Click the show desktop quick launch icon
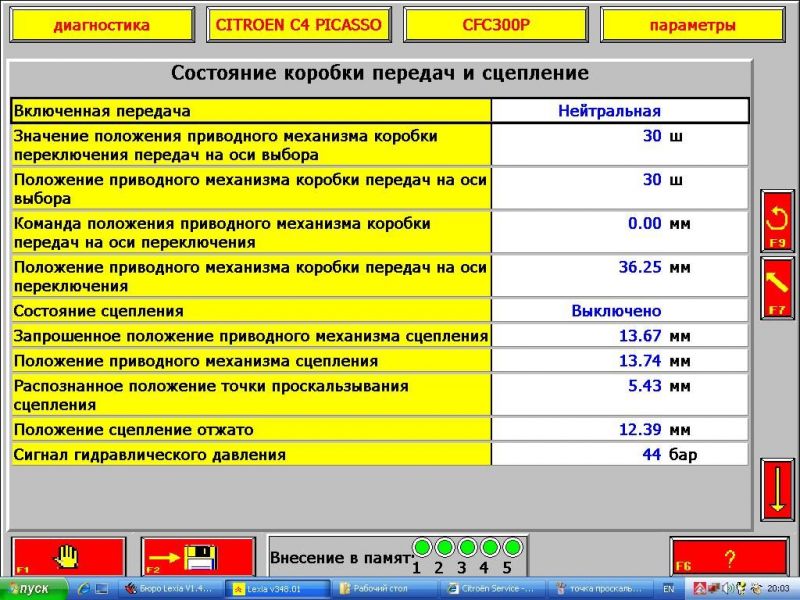The image size is (800, 600). point(102,589)
